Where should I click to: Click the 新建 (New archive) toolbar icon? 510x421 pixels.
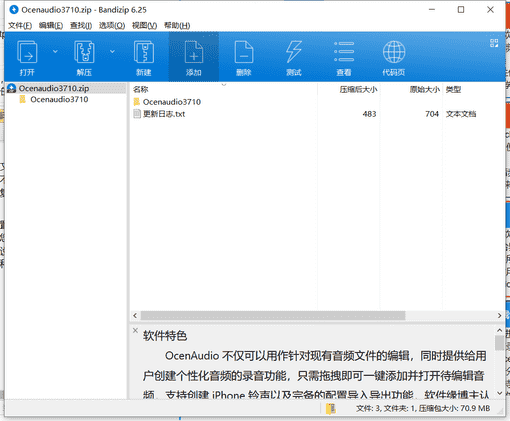144,52
